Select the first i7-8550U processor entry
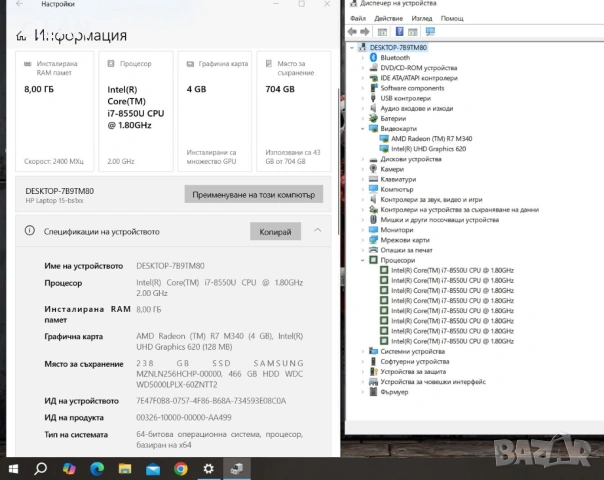Viewport: 604px width, 480px height. click(452, 270)
